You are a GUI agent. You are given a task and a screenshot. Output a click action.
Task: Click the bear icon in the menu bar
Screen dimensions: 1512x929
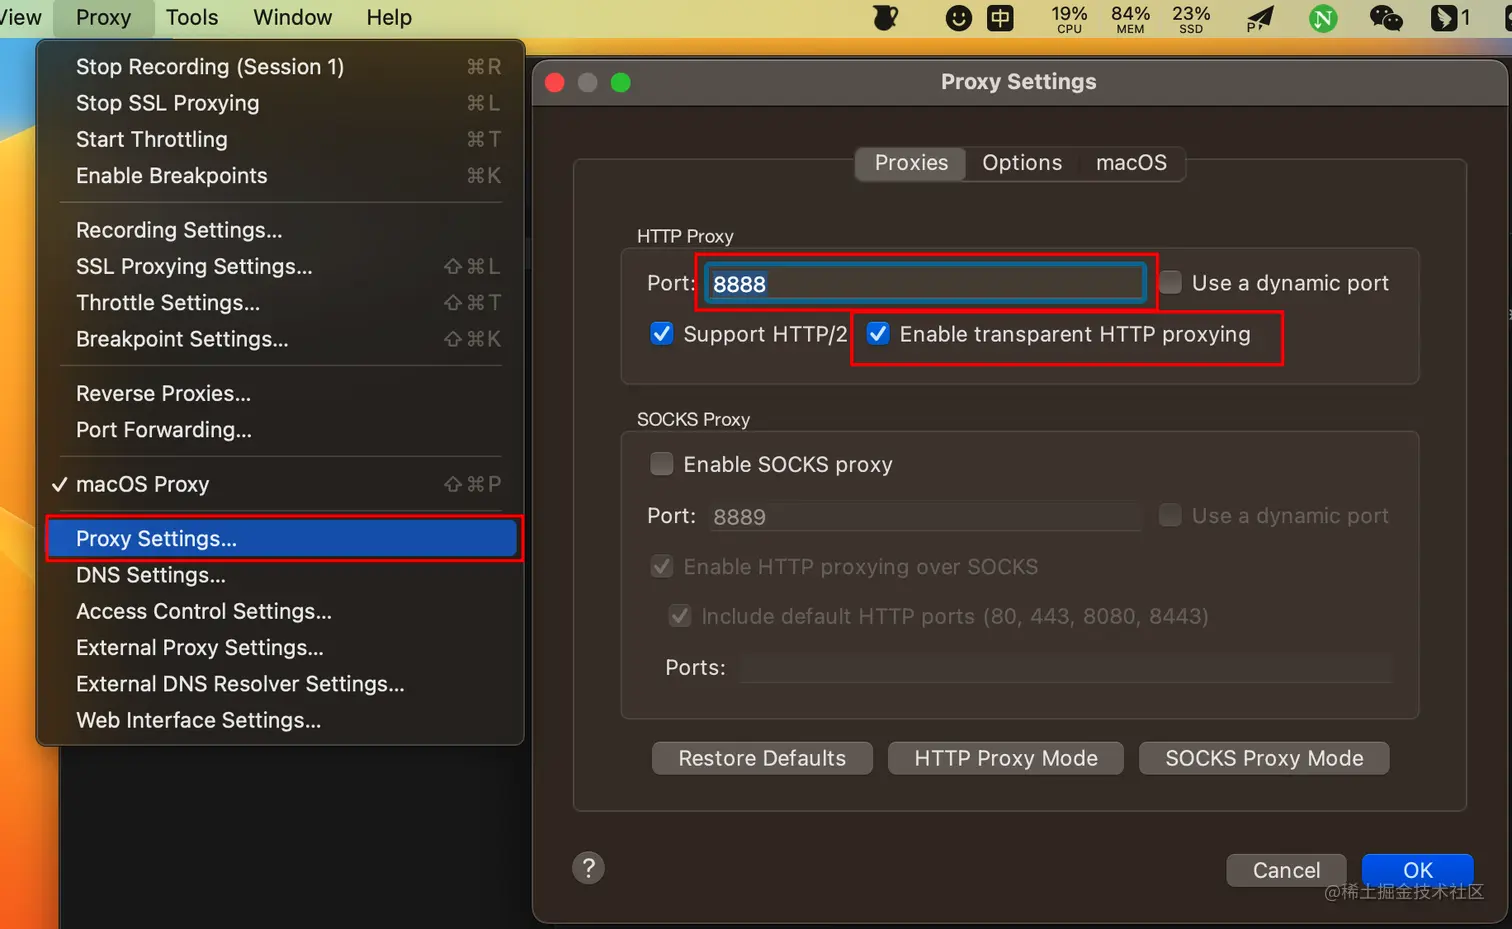tap(885, 18)
